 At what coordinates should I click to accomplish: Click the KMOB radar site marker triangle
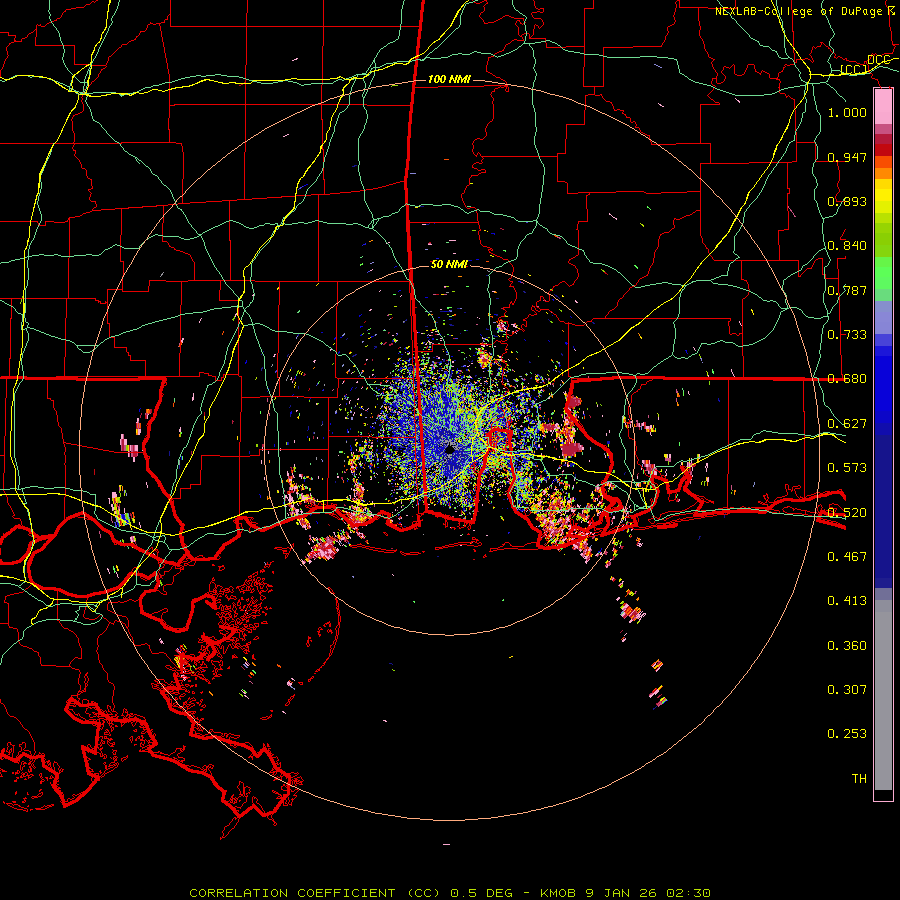[449, 448]
